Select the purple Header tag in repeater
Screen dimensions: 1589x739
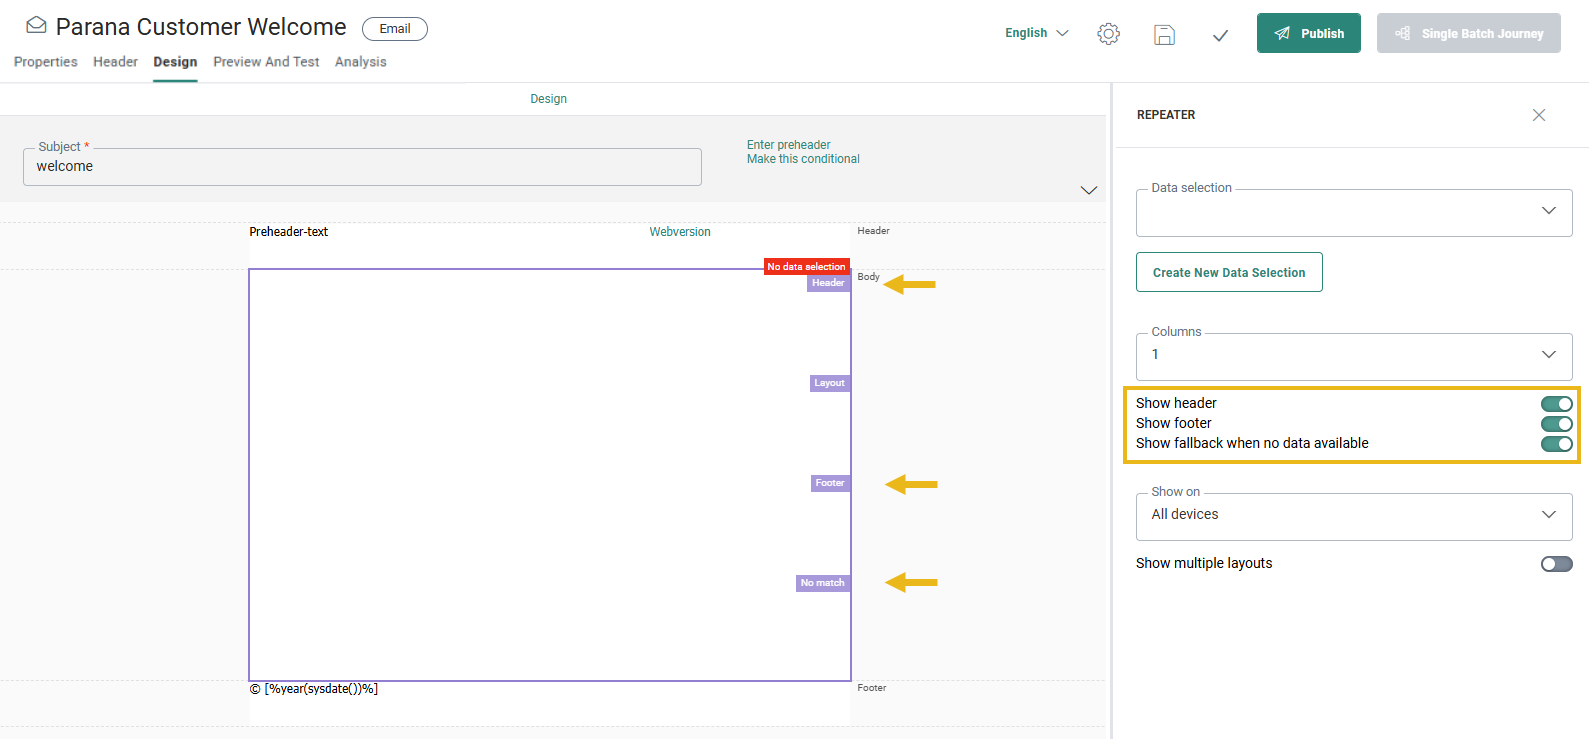tap(828, 283)
